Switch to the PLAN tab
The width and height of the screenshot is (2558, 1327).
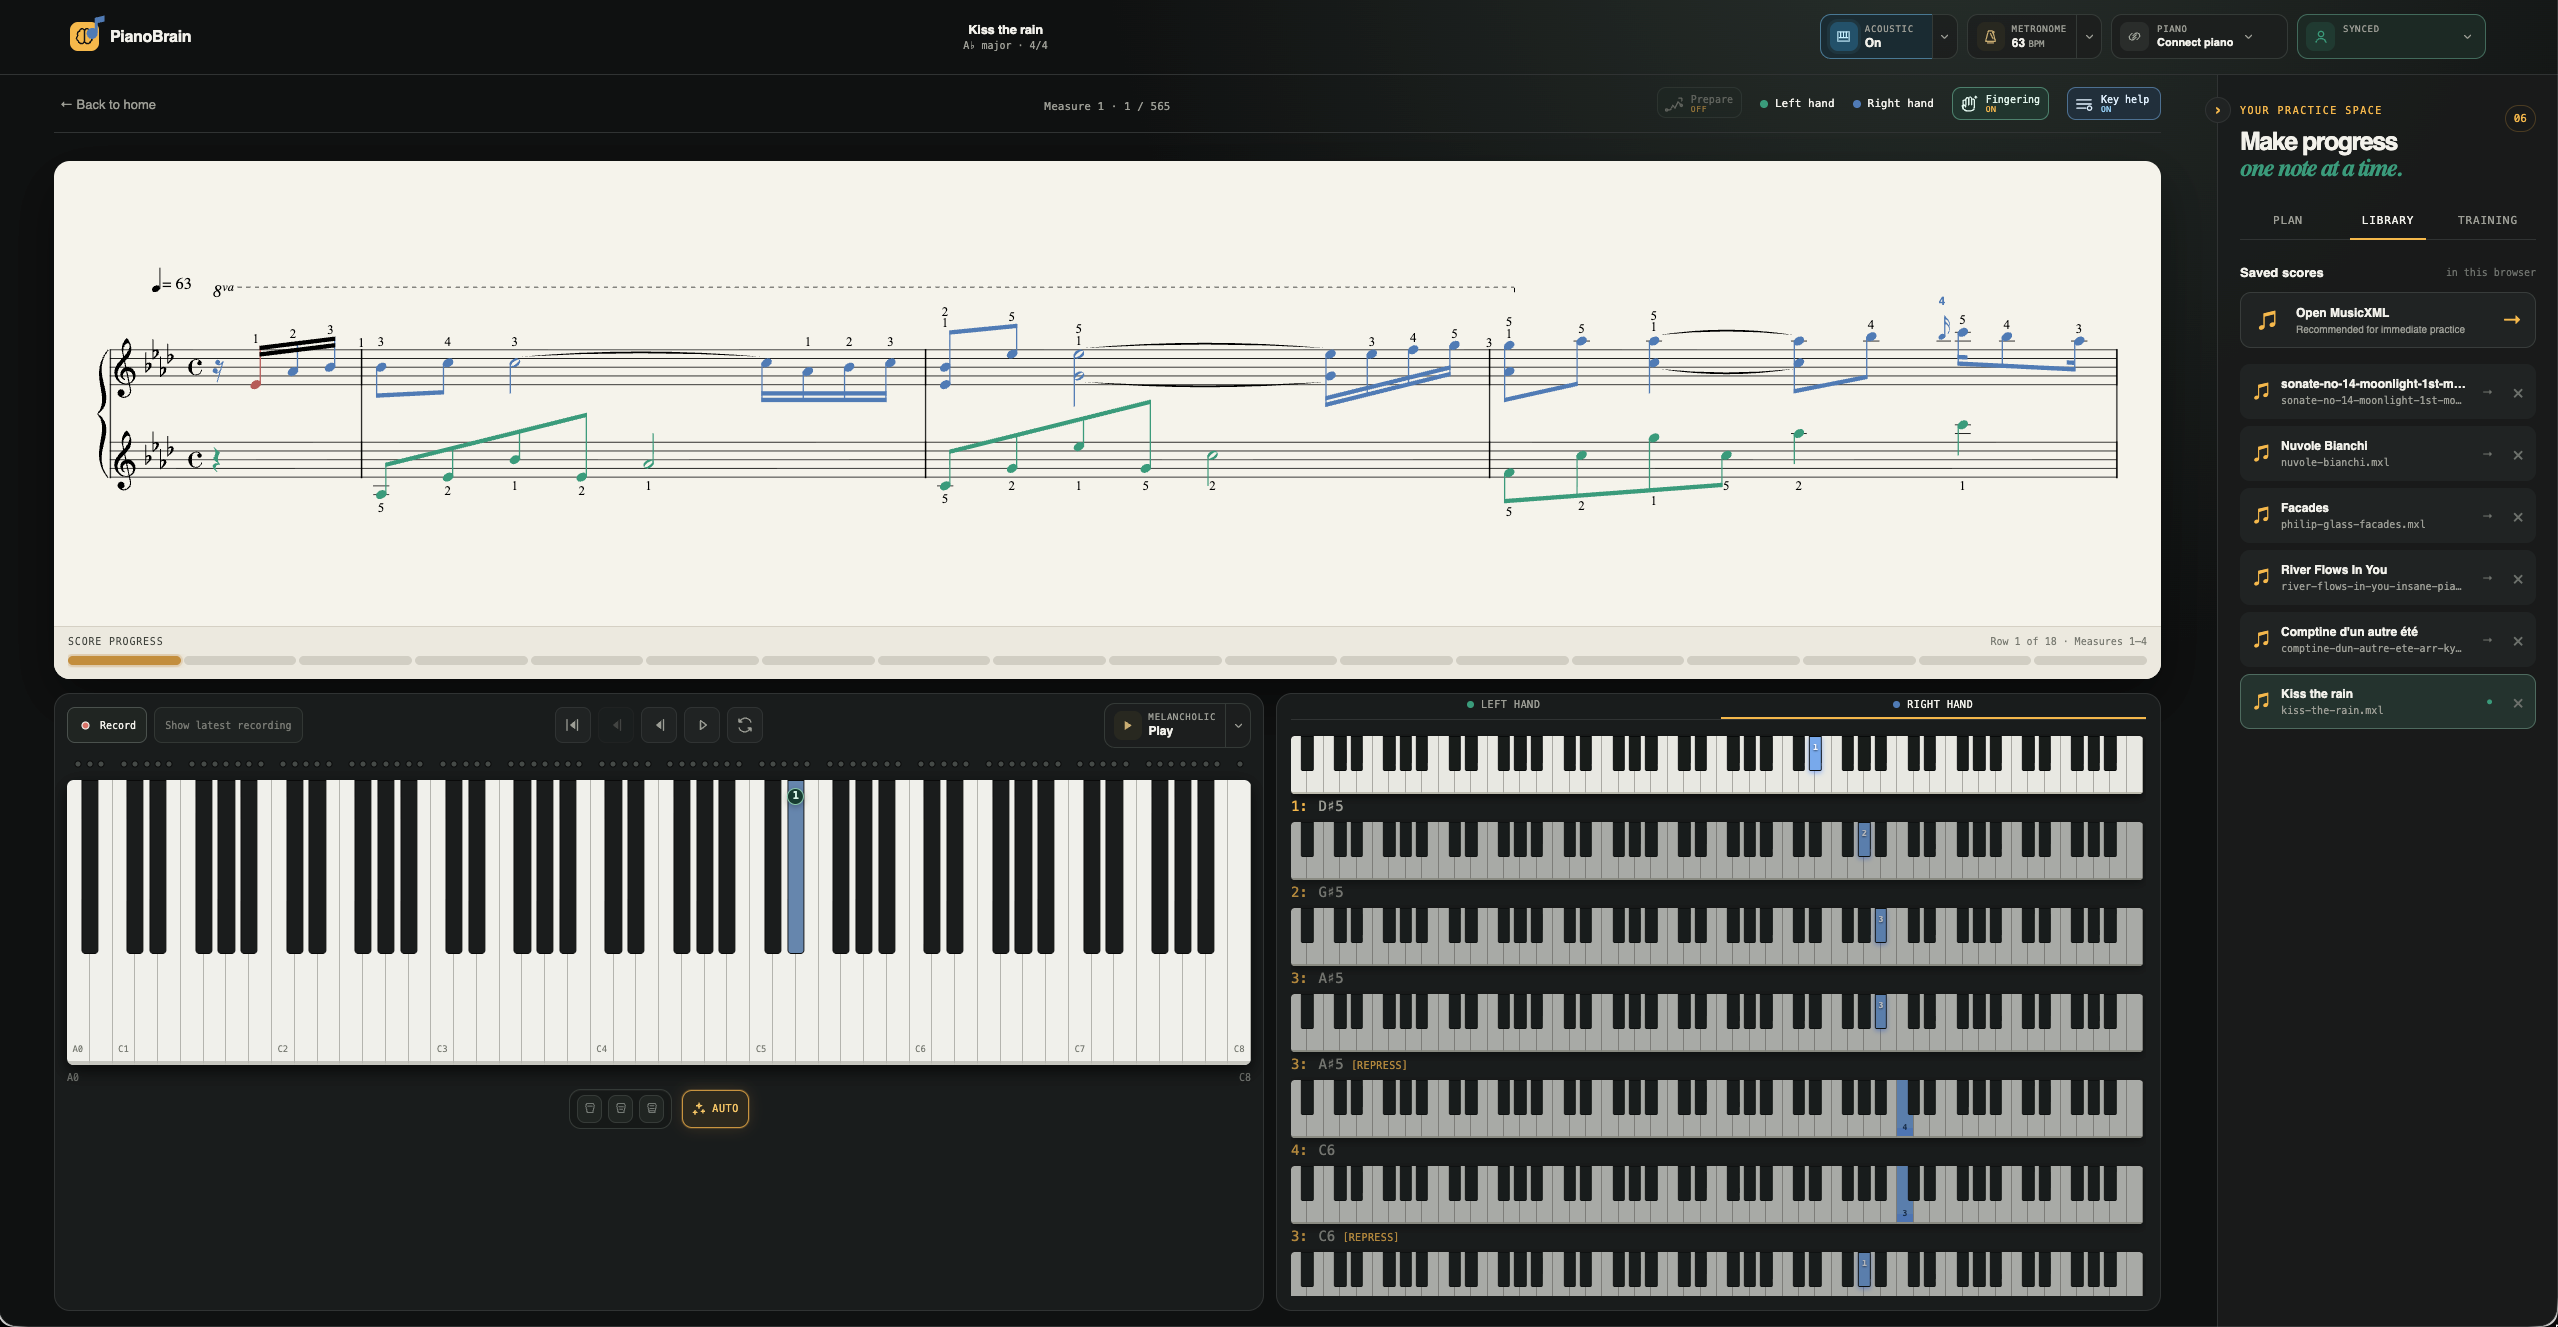coord(2287,220)
